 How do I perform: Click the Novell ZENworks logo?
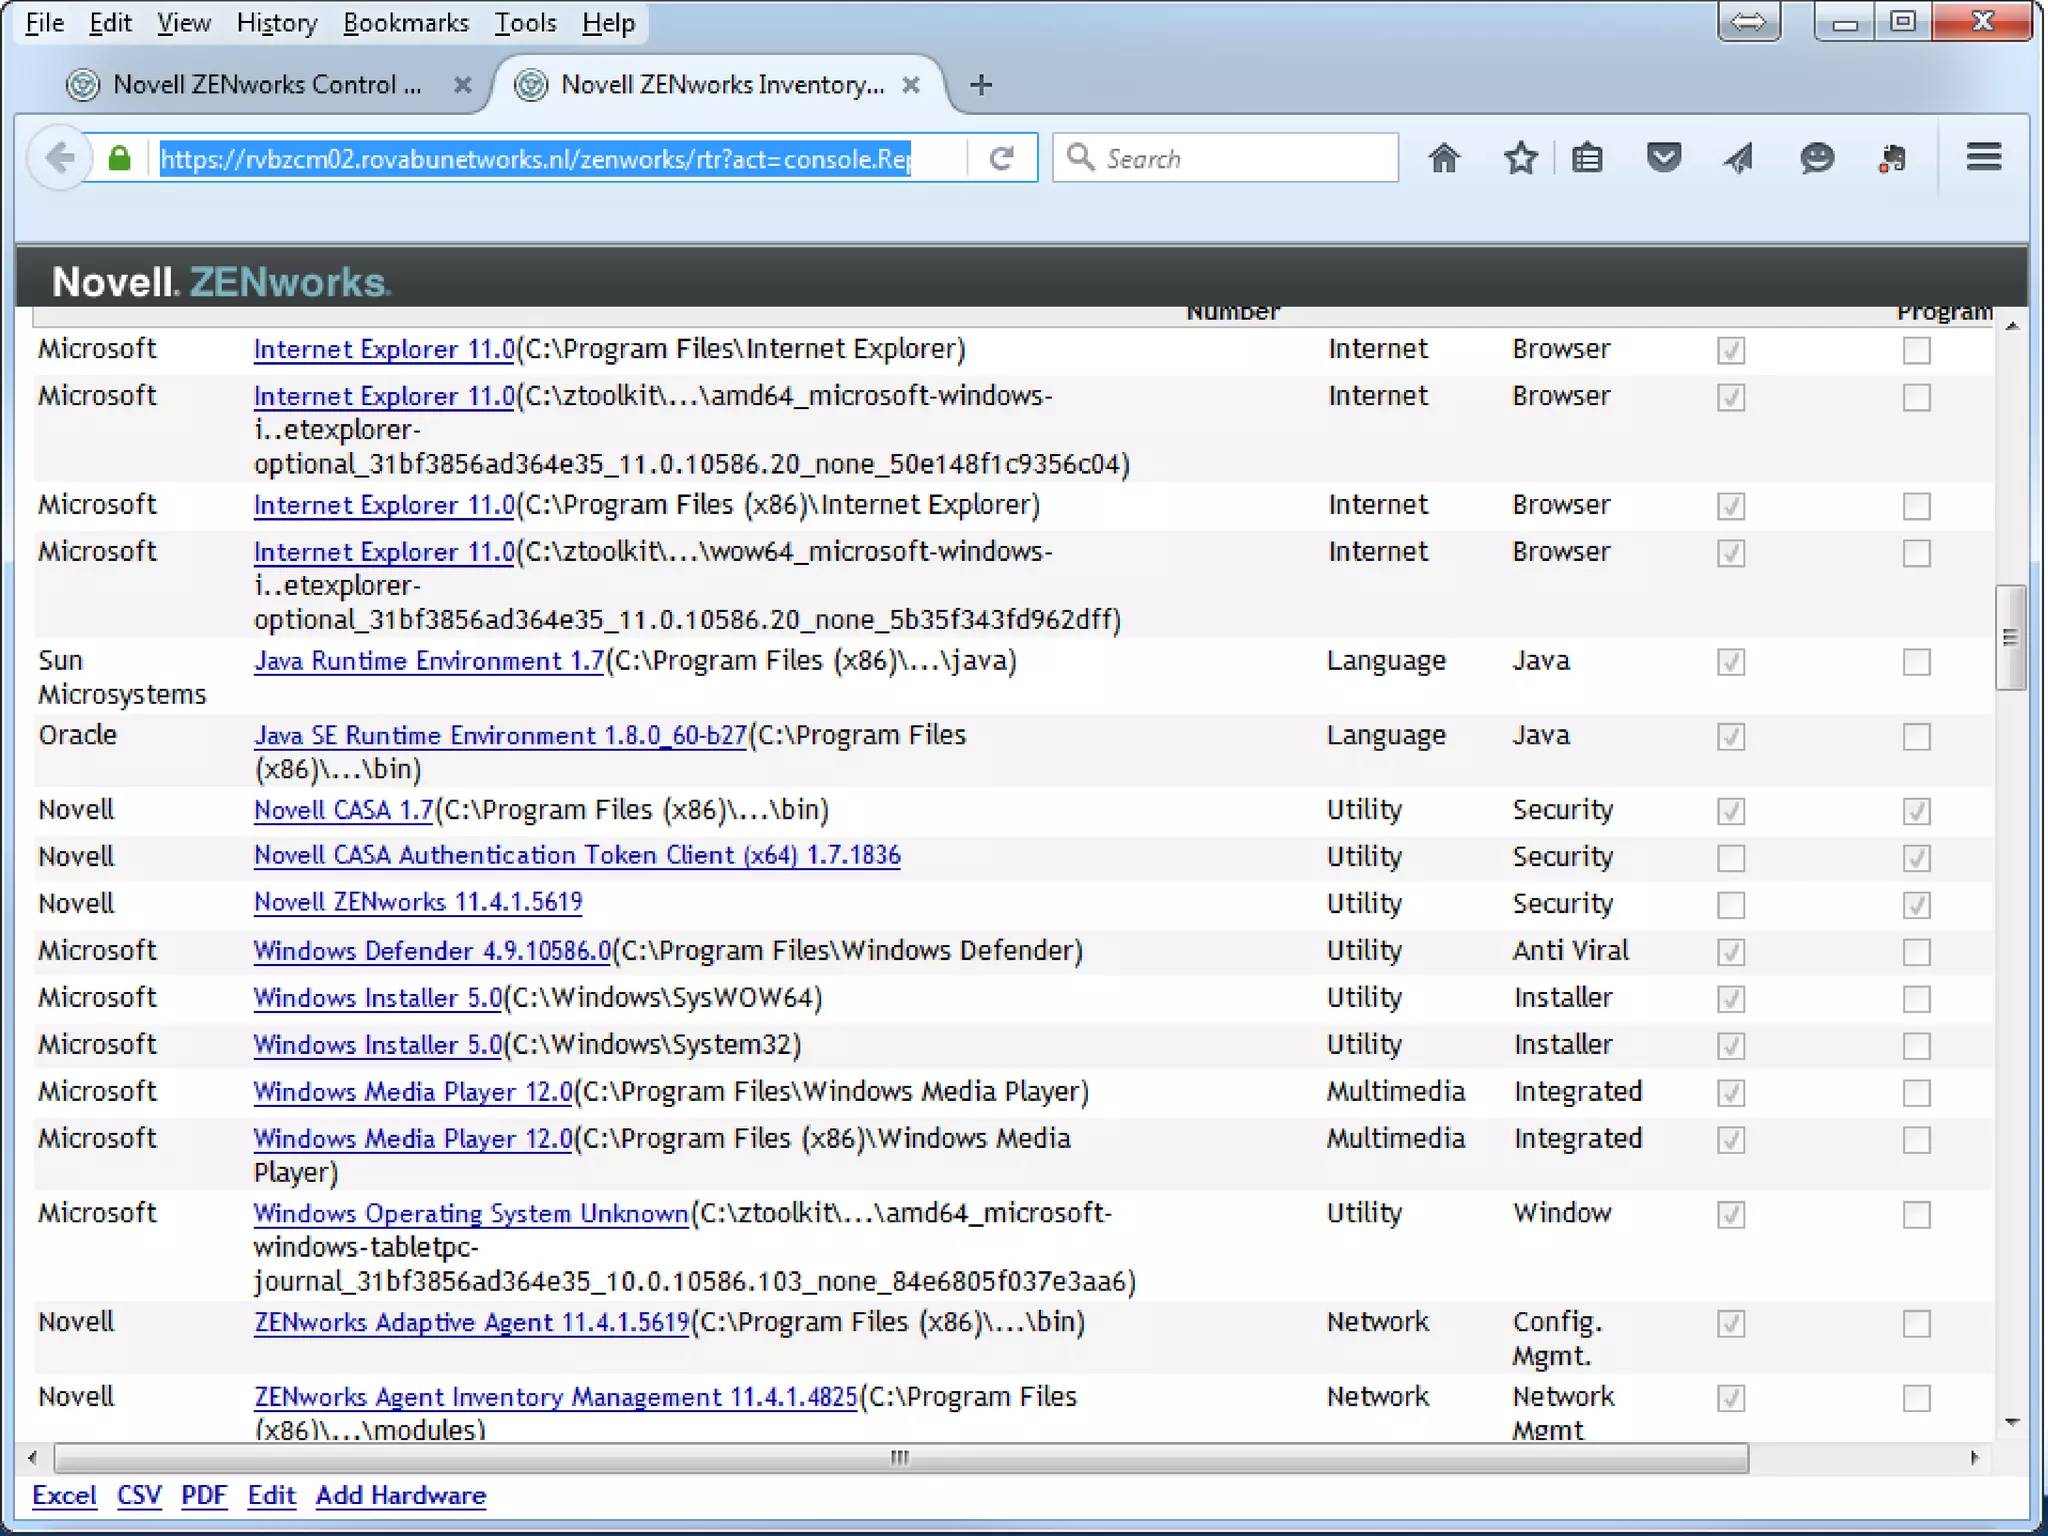[x=221, y=281]
